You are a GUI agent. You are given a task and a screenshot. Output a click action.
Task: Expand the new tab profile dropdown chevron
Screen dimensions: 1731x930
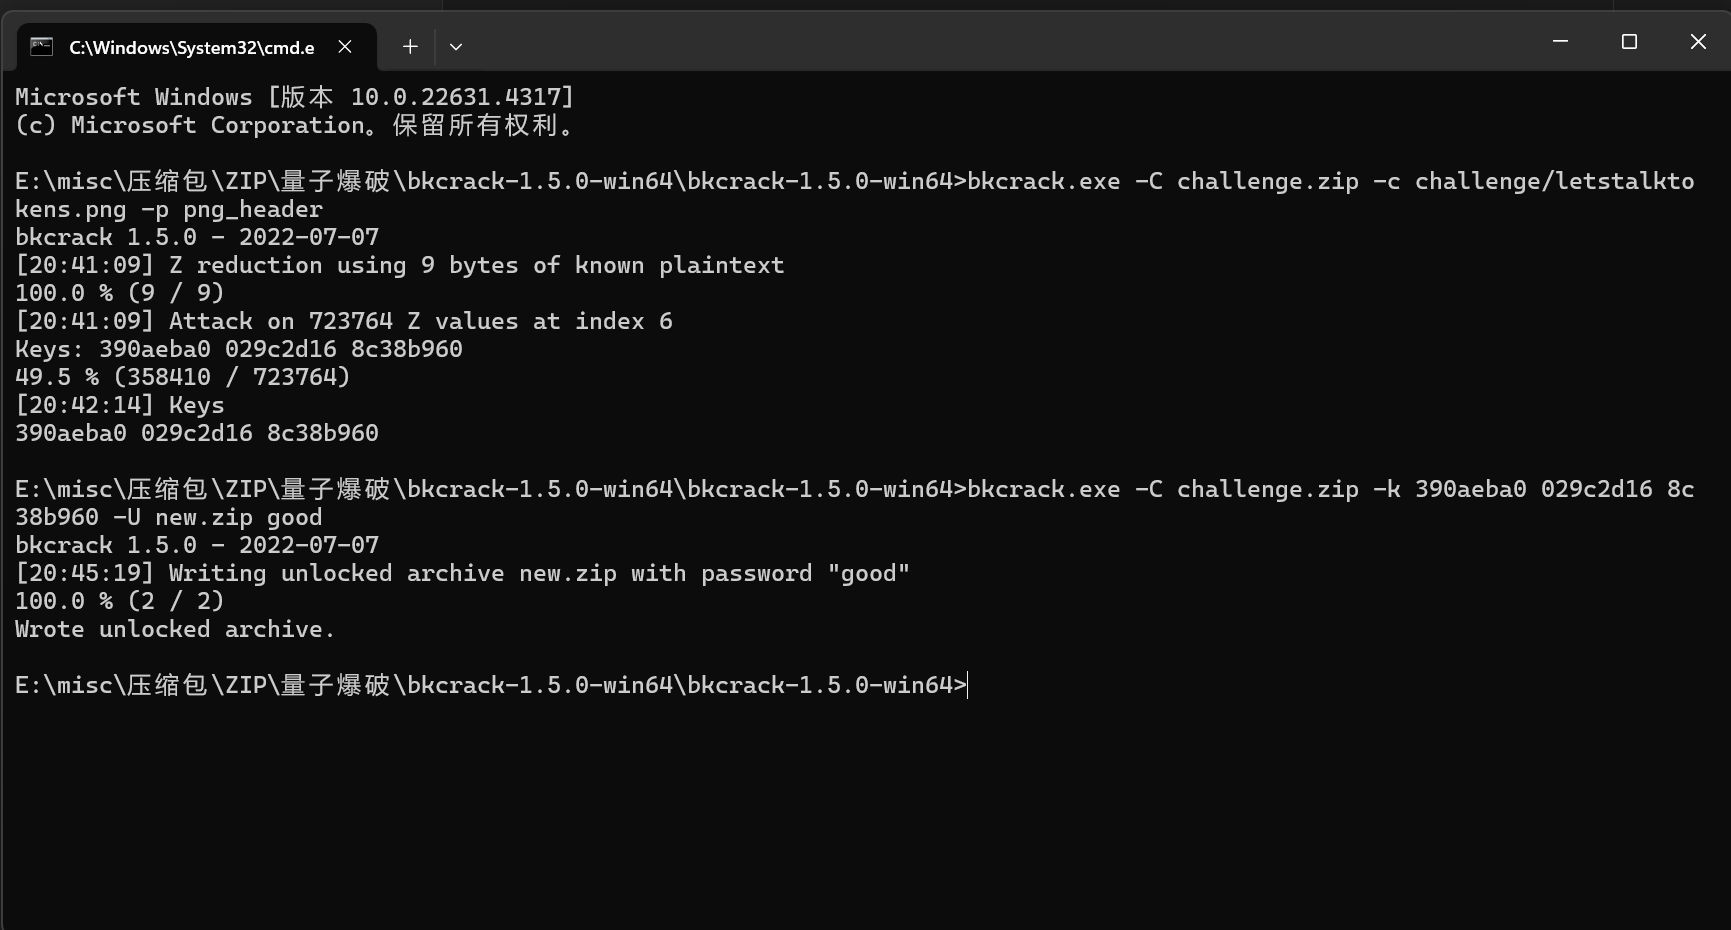pyautogui.click(x=456, y=46)
